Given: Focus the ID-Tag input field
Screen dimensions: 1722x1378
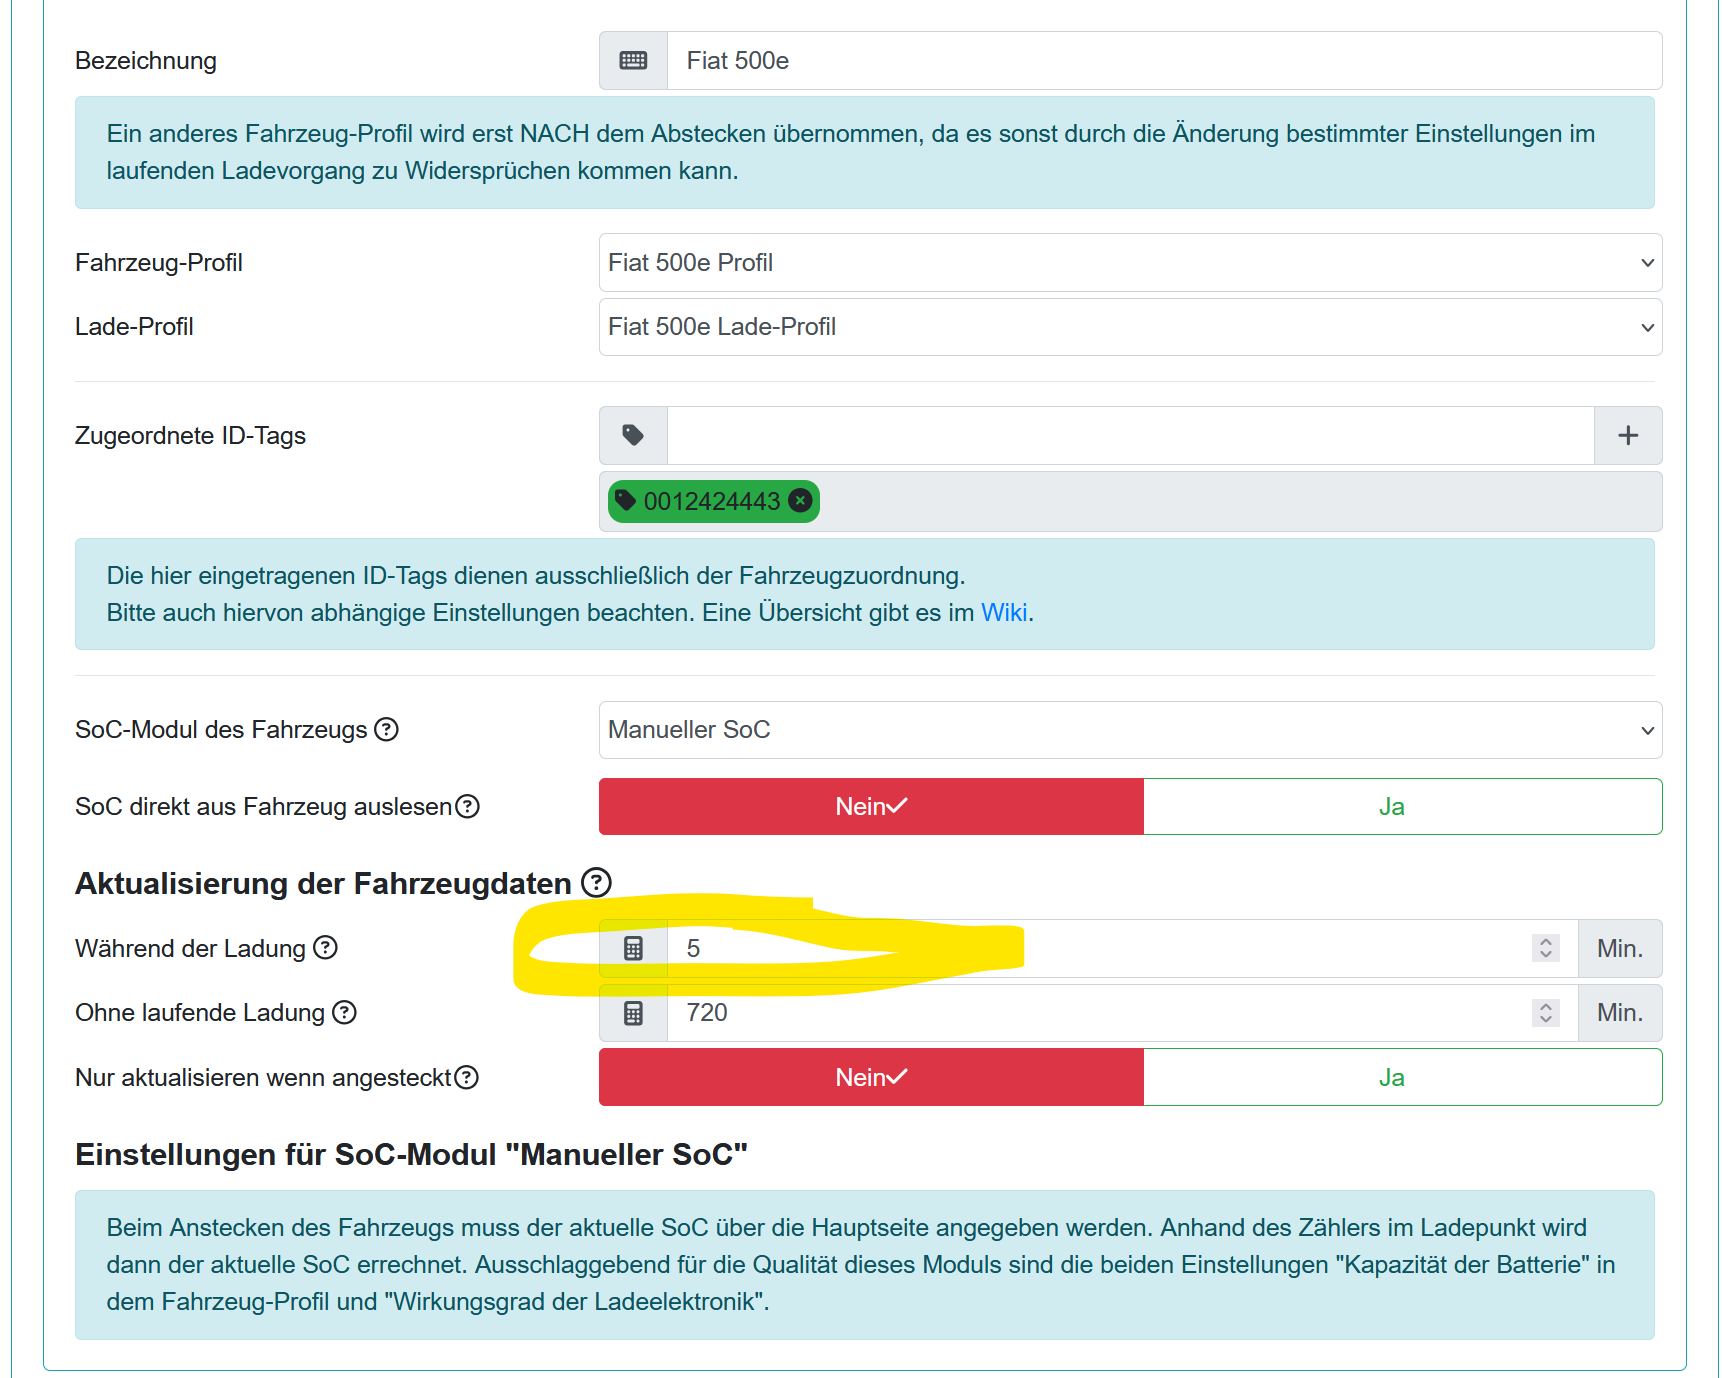Looking at the screenshot, I should coord(1130,435).
